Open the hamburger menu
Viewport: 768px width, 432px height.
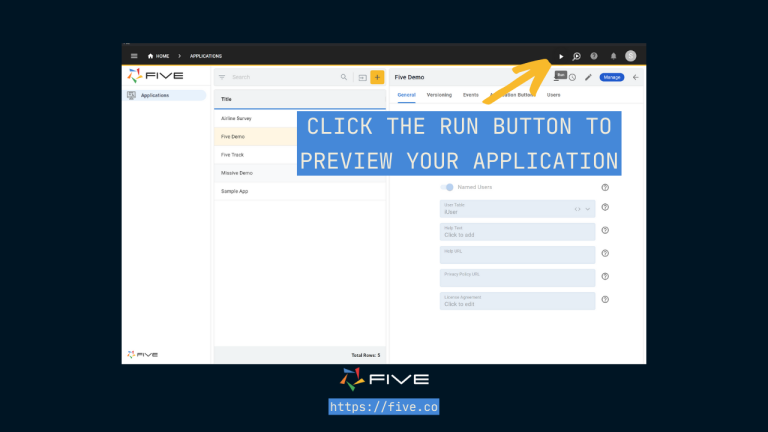click(x=134, y=56)
